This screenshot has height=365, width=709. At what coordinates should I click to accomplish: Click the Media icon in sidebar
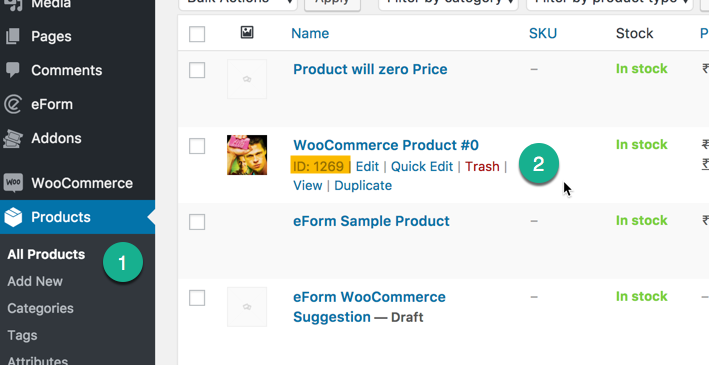coord(13,5)
